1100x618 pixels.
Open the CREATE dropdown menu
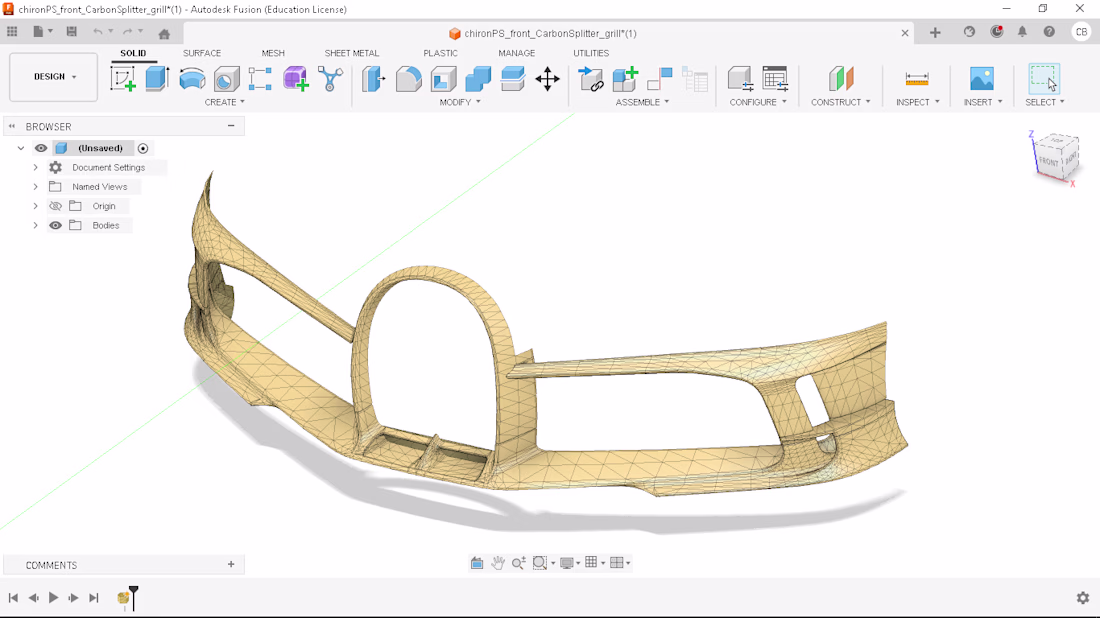(224, 102)
